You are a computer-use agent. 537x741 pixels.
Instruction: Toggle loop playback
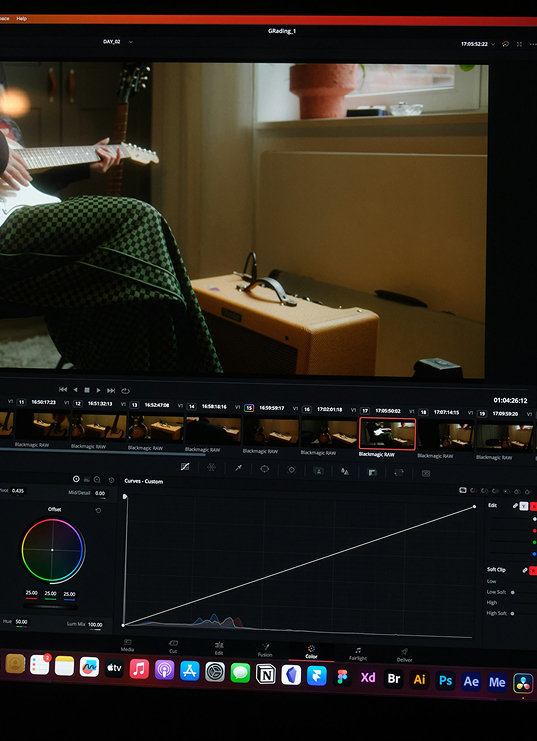[x=125, y=391]
